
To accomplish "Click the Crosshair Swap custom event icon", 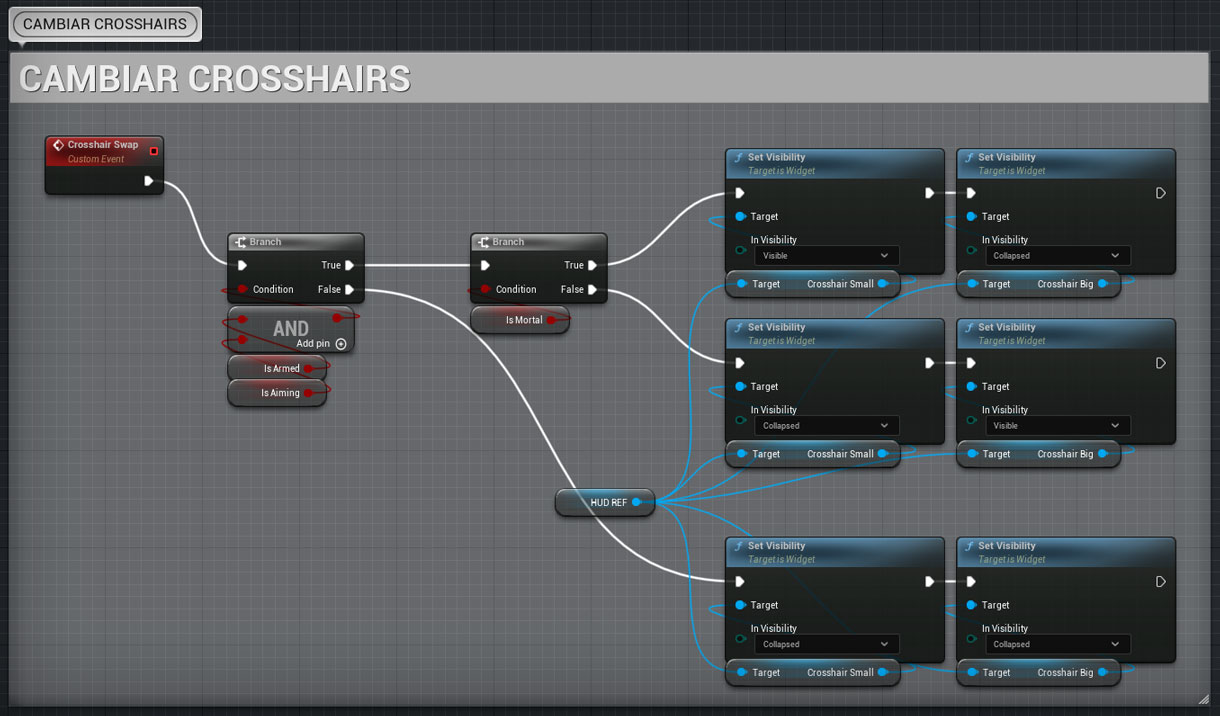I will [x=58, y=145].
